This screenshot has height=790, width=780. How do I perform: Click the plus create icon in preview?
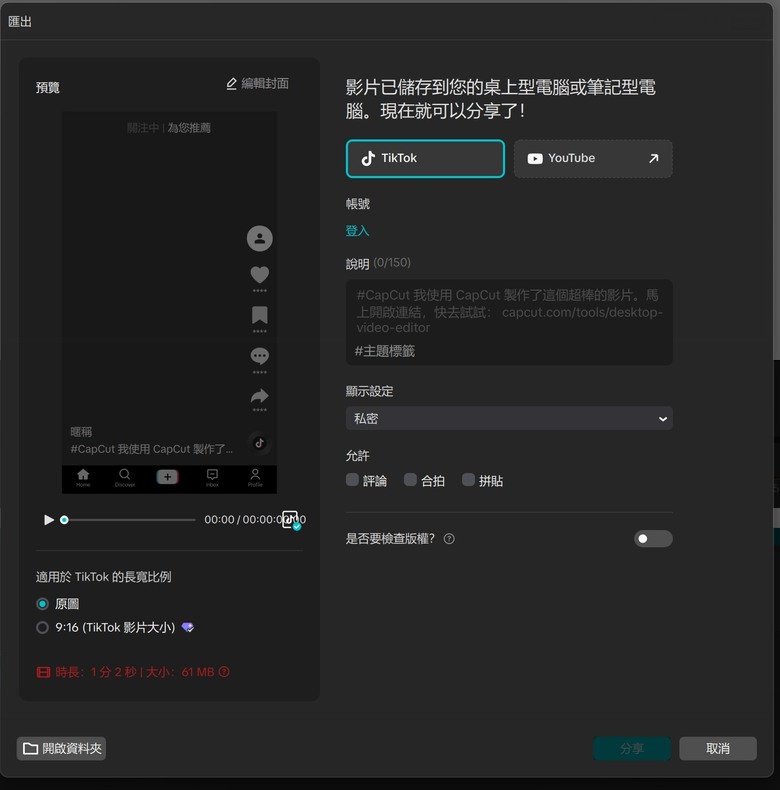tap(167, 477)
